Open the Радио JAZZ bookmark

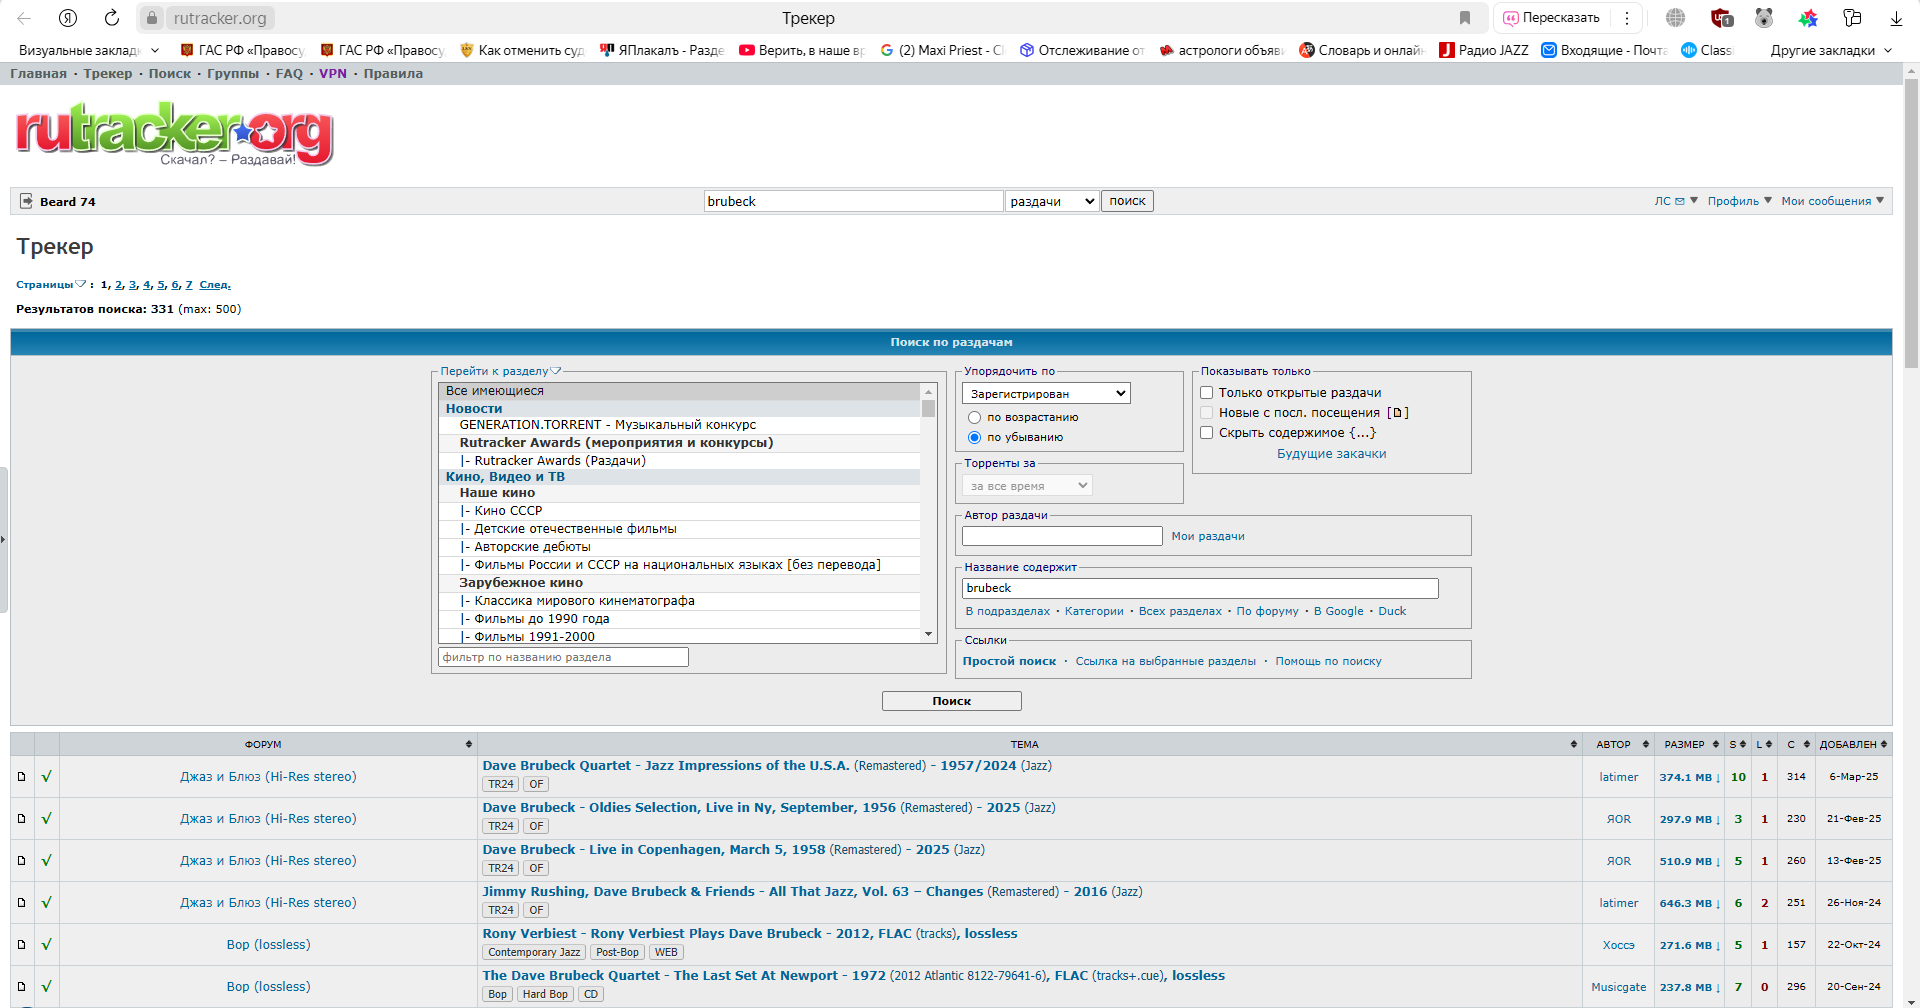(1484, 50)
